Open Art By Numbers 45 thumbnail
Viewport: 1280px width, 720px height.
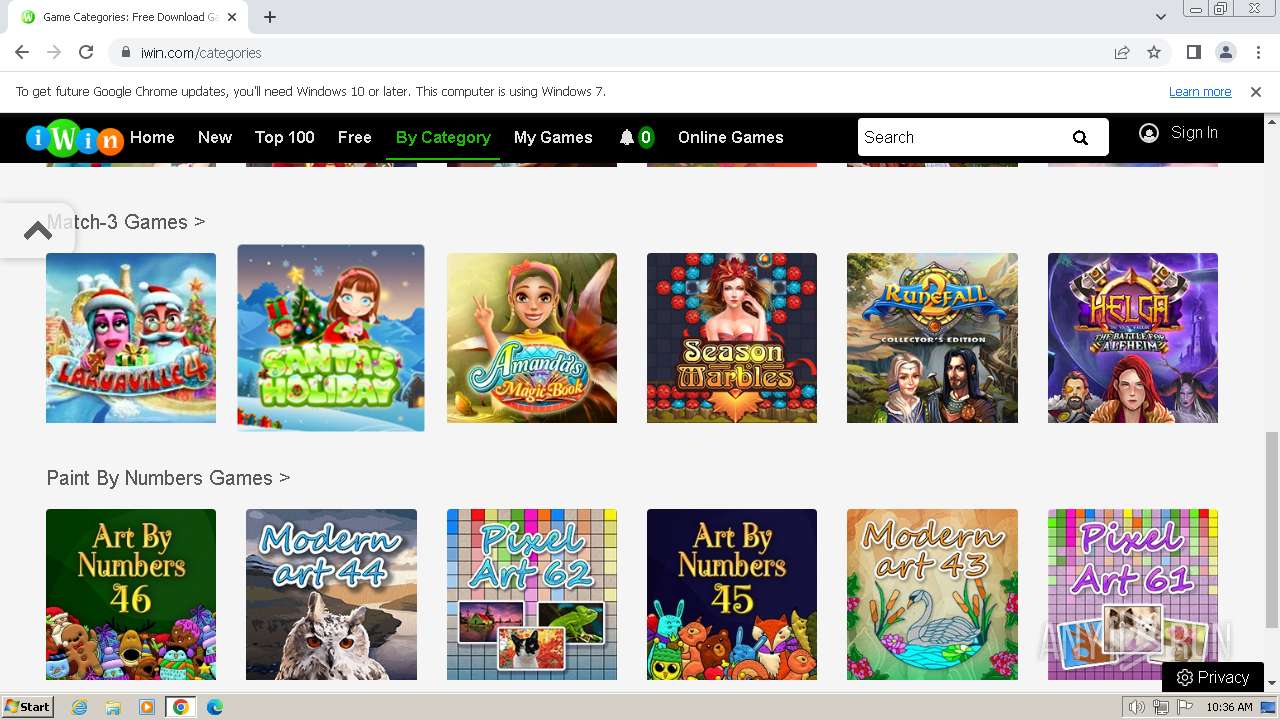[x=732, y=594]
